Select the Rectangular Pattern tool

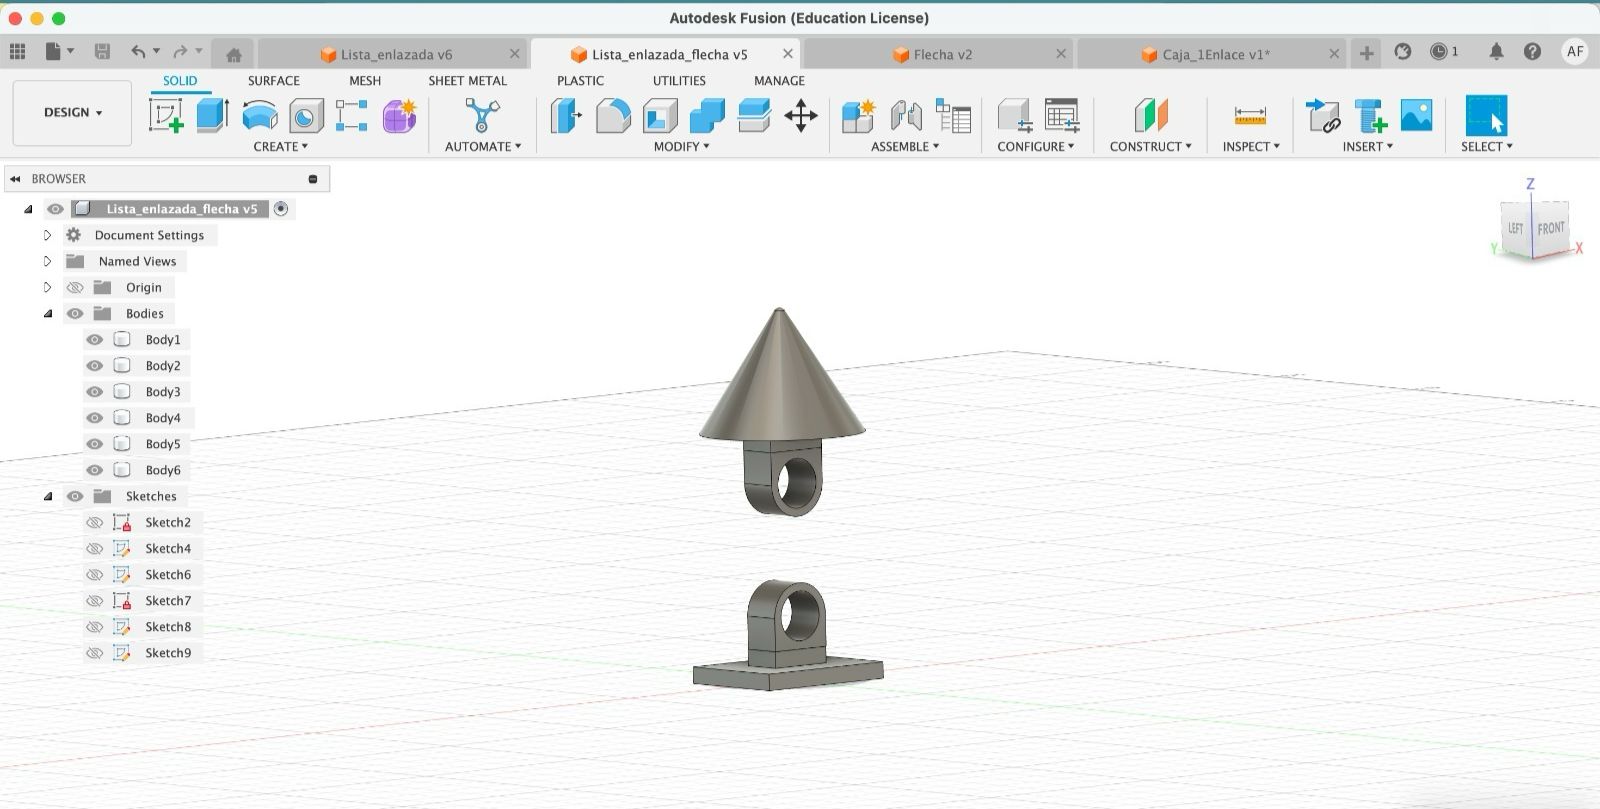351,116
